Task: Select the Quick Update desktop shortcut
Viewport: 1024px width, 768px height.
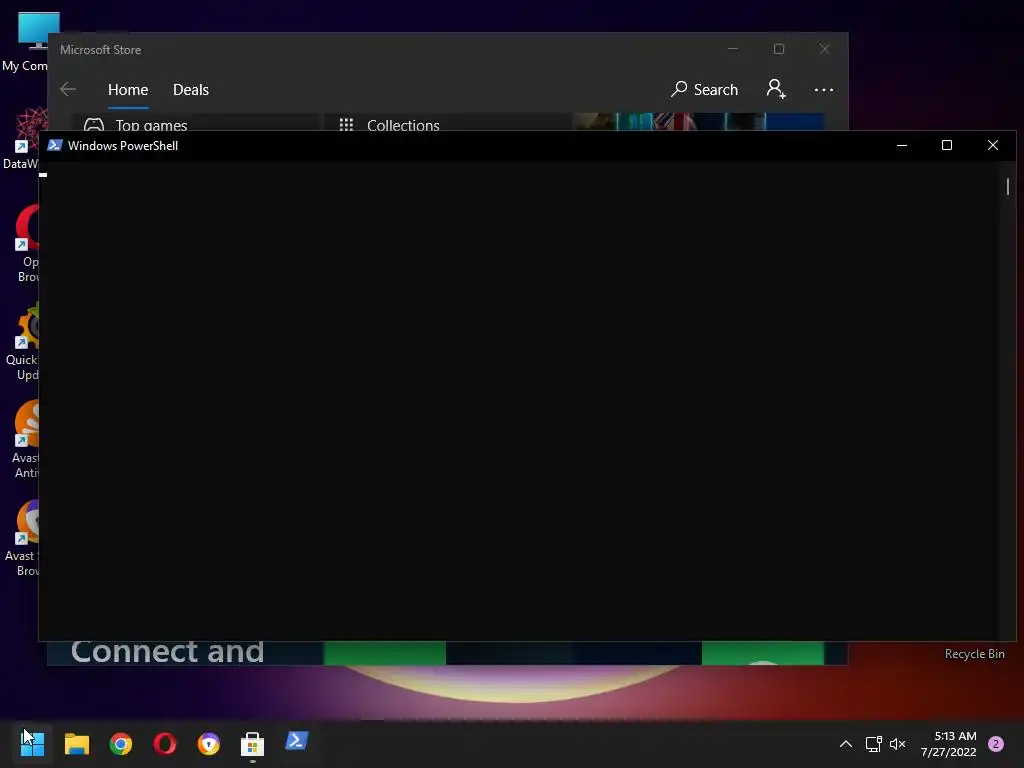Action: (23, 342)
